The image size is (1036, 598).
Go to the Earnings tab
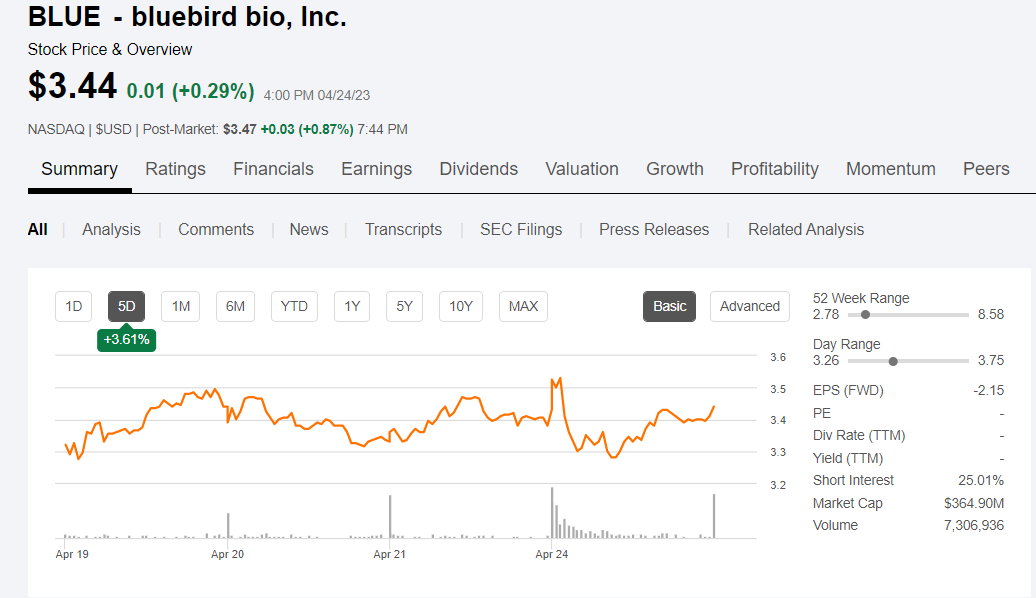[x=376, y=169]
